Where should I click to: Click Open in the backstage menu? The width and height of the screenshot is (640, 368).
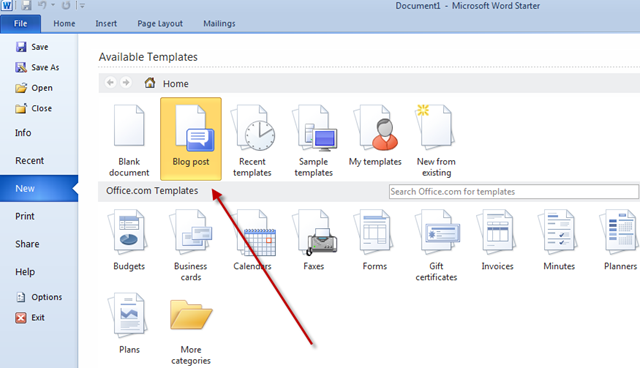[34, 88]
